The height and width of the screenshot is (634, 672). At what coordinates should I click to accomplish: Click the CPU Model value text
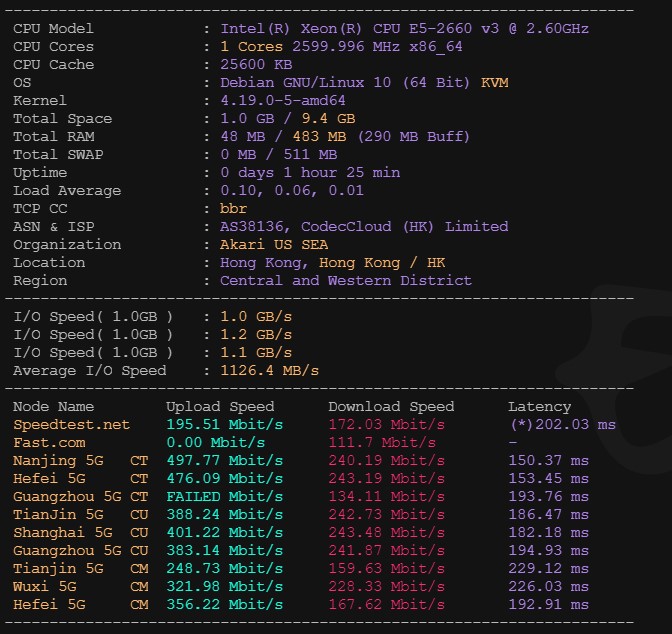click(x=404, y=29)
